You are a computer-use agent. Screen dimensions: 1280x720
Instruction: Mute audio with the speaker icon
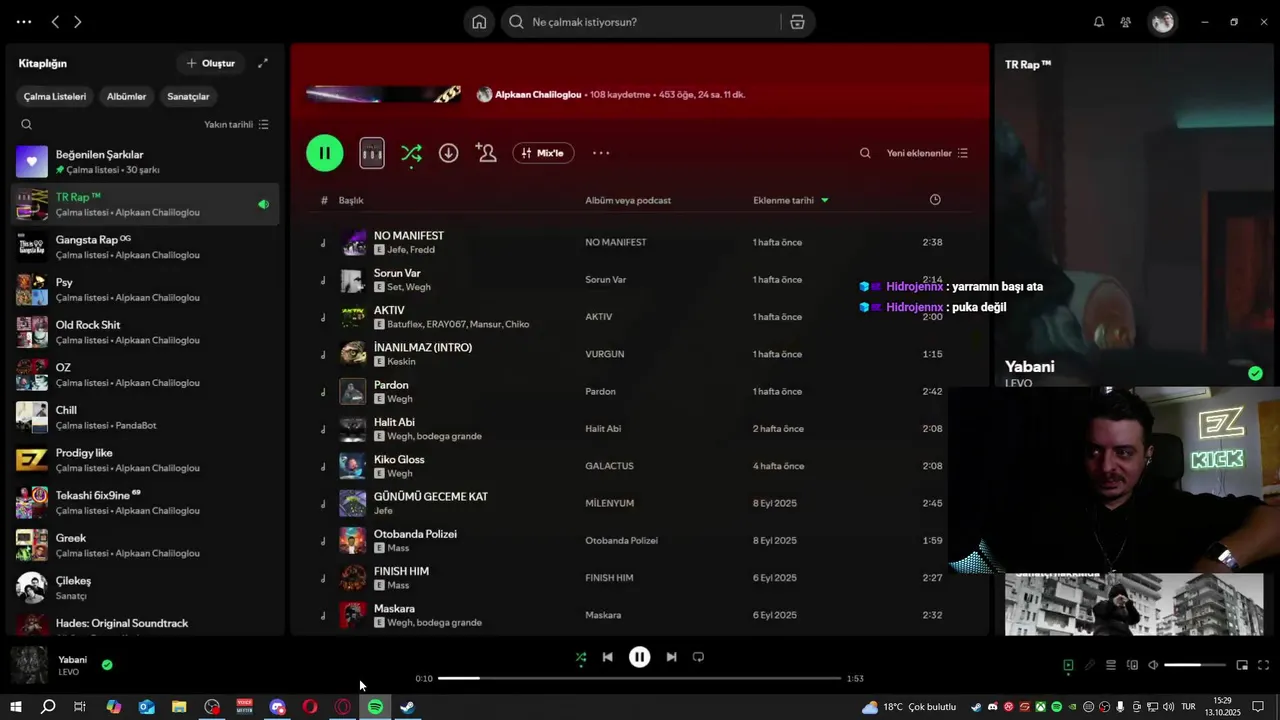pos(1153,665)
